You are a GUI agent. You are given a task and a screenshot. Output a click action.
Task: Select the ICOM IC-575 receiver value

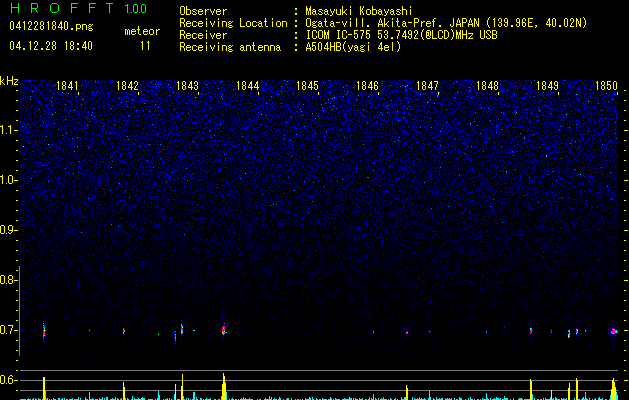[401, 35]
